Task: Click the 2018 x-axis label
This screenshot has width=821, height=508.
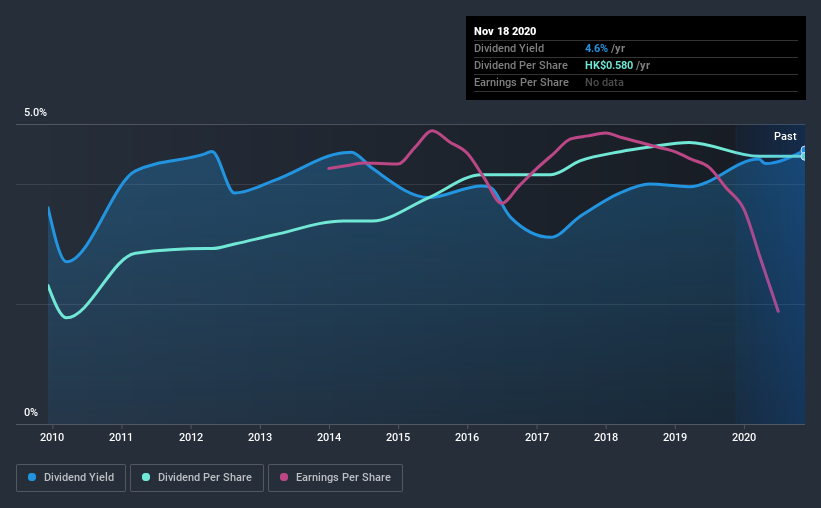Action: (606, 437)
